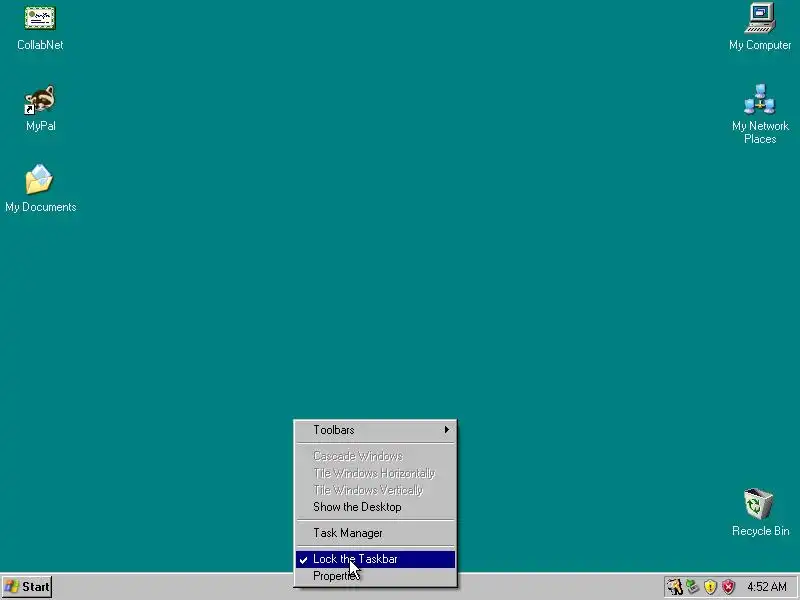Click the greyed Tile Windows Horizontally entry

pyautogui.click(x=376, y=473)
